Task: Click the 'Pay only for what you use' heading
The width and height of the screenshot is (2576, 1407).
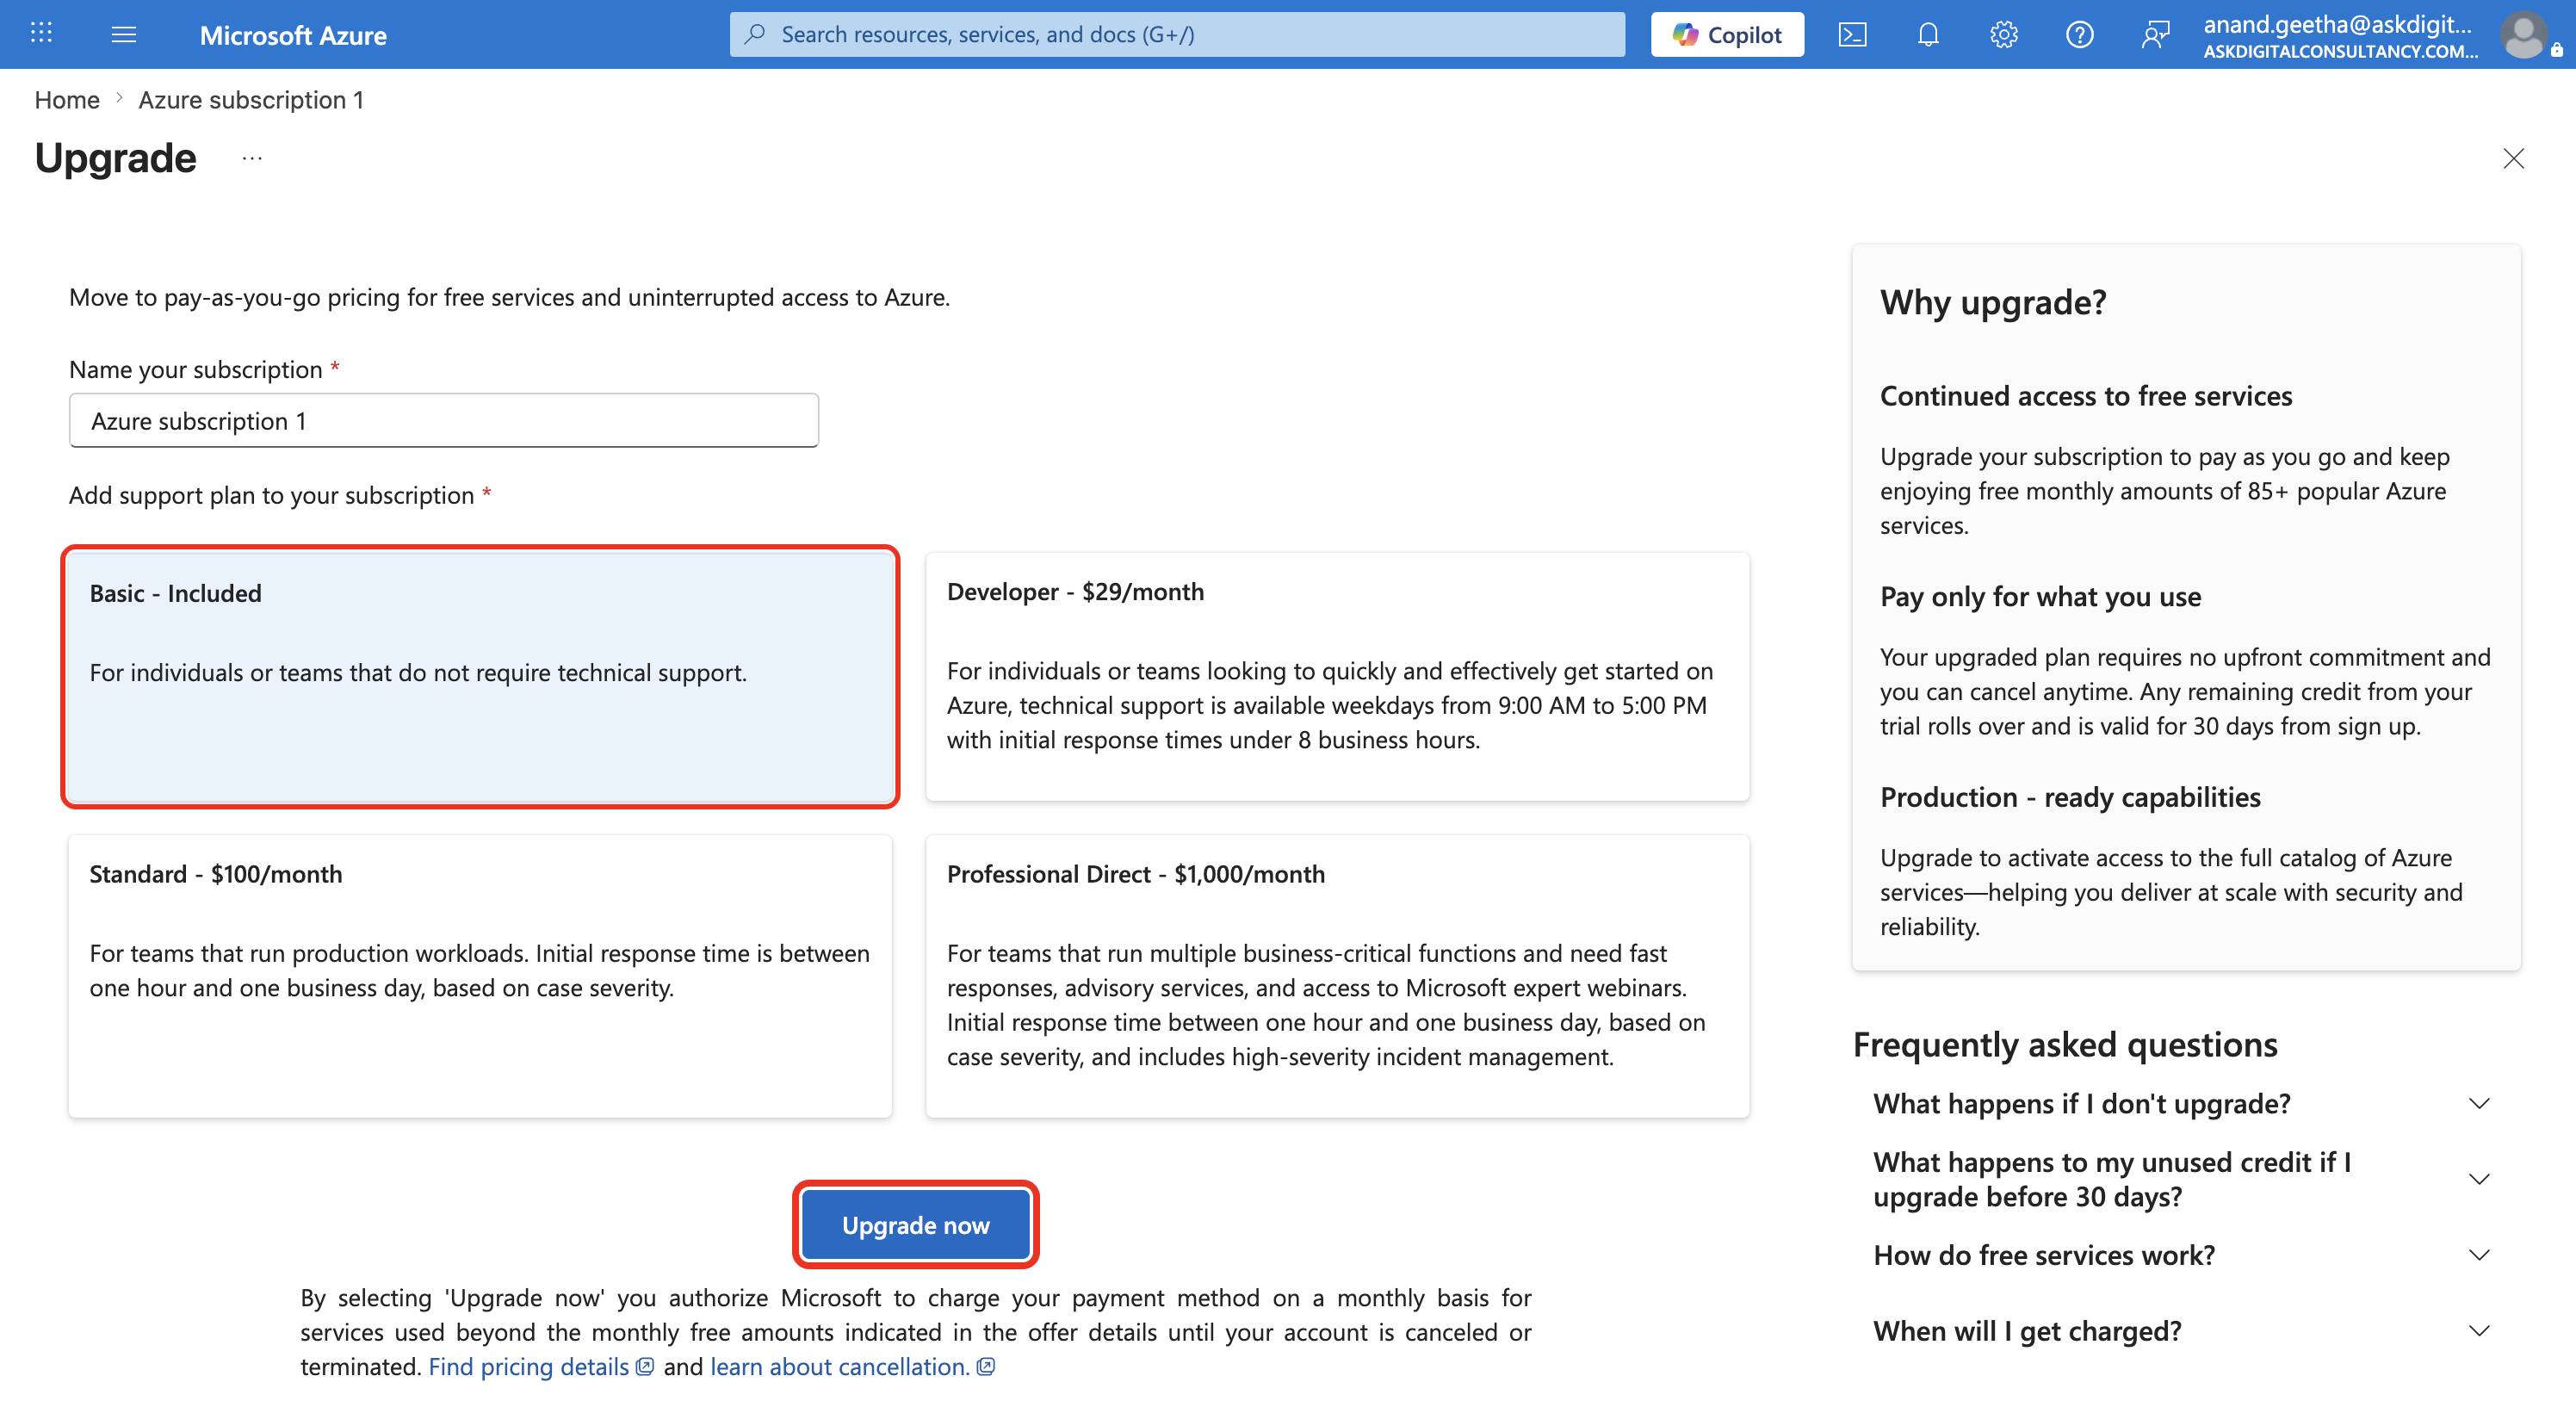Action: [x=2040, y=597]
